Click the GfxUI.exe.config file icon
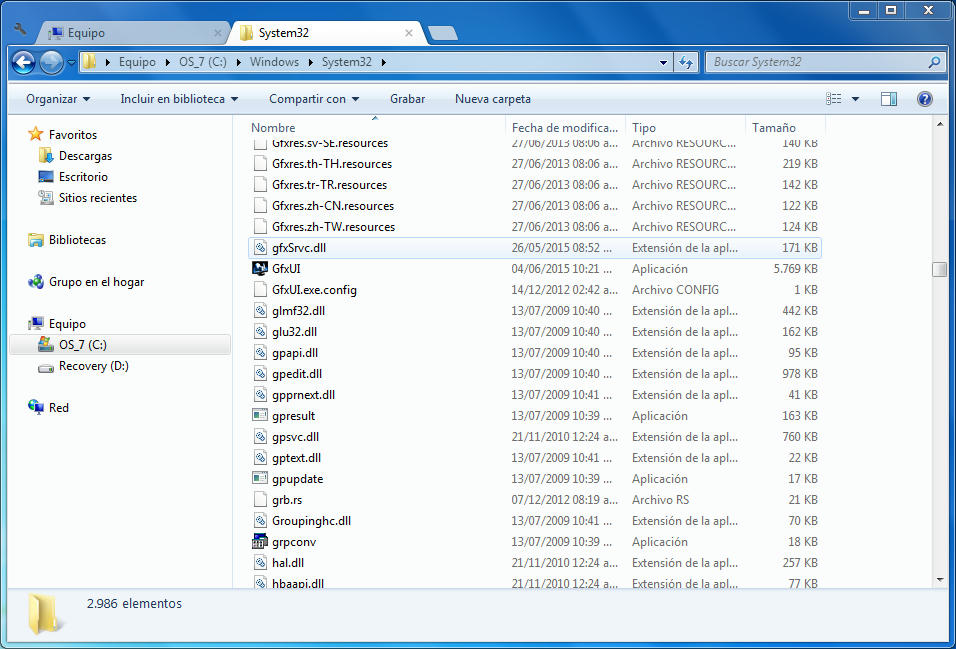The width and height of the screenshot is (956, 649). pos(260,290)
